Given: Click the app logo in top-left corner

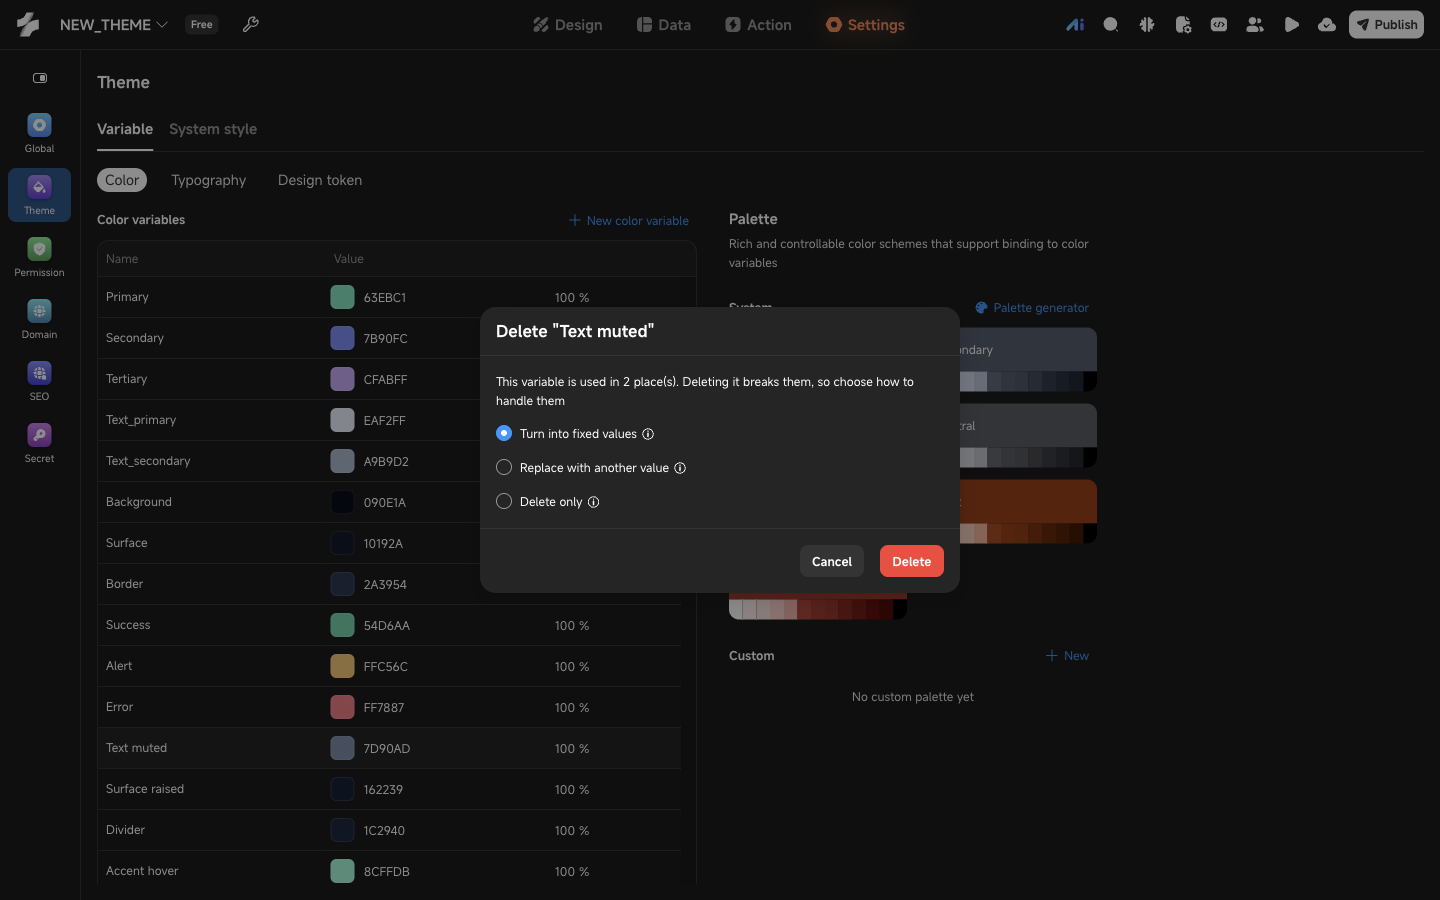Looking at the screenshot, I should (28, 24).
